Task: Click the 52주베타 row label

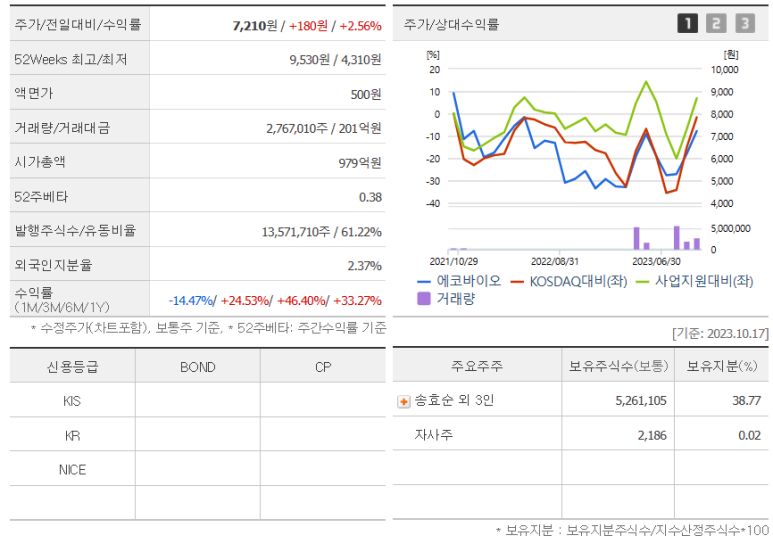Action: (41, 197)
